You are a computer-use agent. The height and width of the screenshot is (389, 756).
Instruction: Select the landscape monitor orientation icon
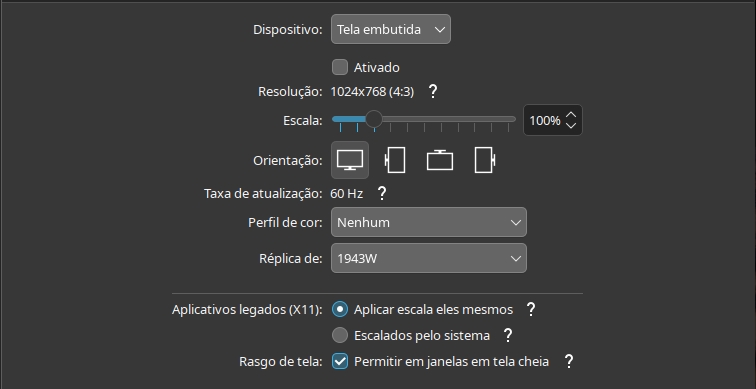coord(350,160)
